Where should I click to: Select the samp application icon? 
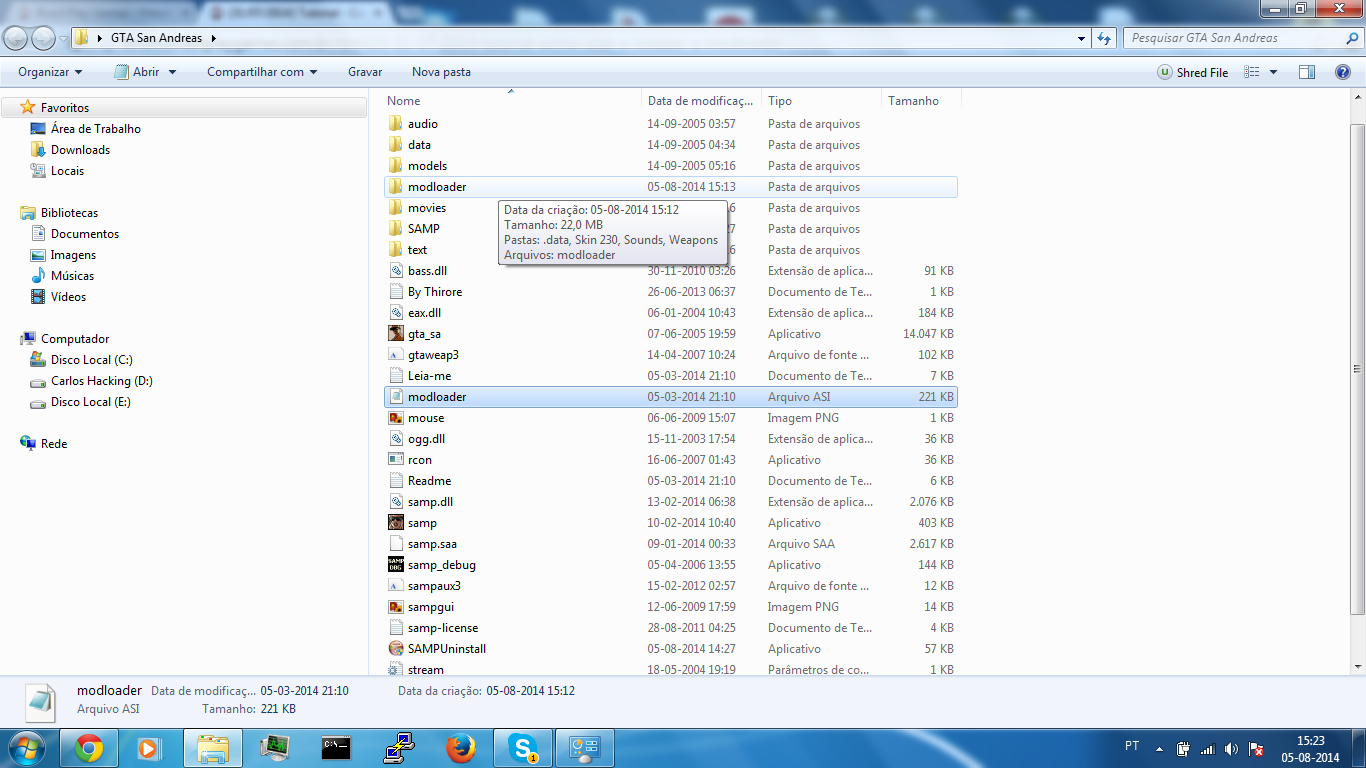coord(396,523)
